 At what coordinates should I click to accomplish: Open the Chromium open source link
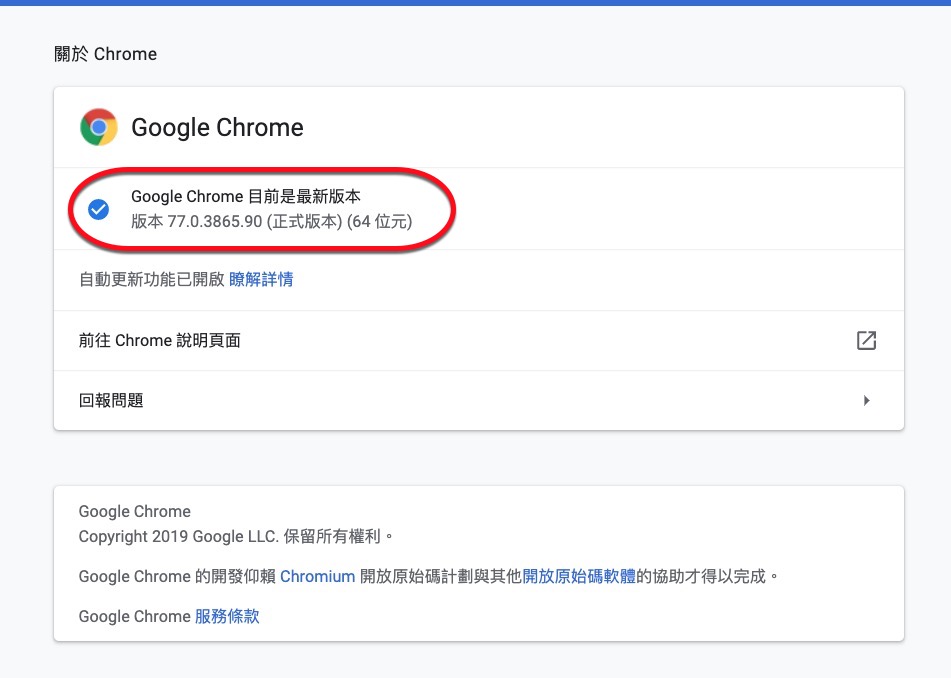[317, 576]
